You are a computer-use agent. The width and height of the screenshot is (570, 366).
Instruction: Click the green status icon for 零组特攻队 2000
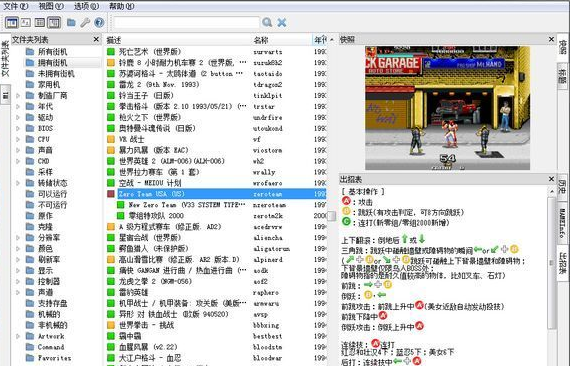120,216
